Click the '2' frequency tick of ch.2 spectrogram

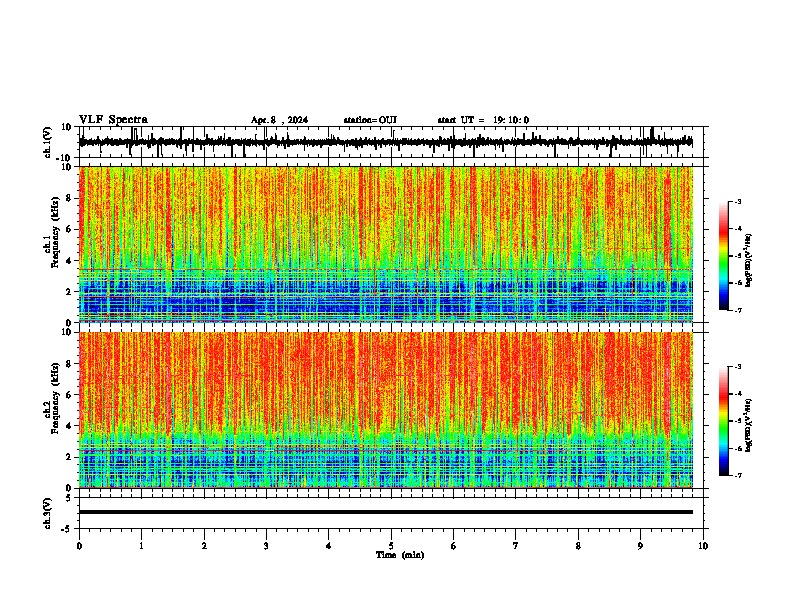(71, 457)
